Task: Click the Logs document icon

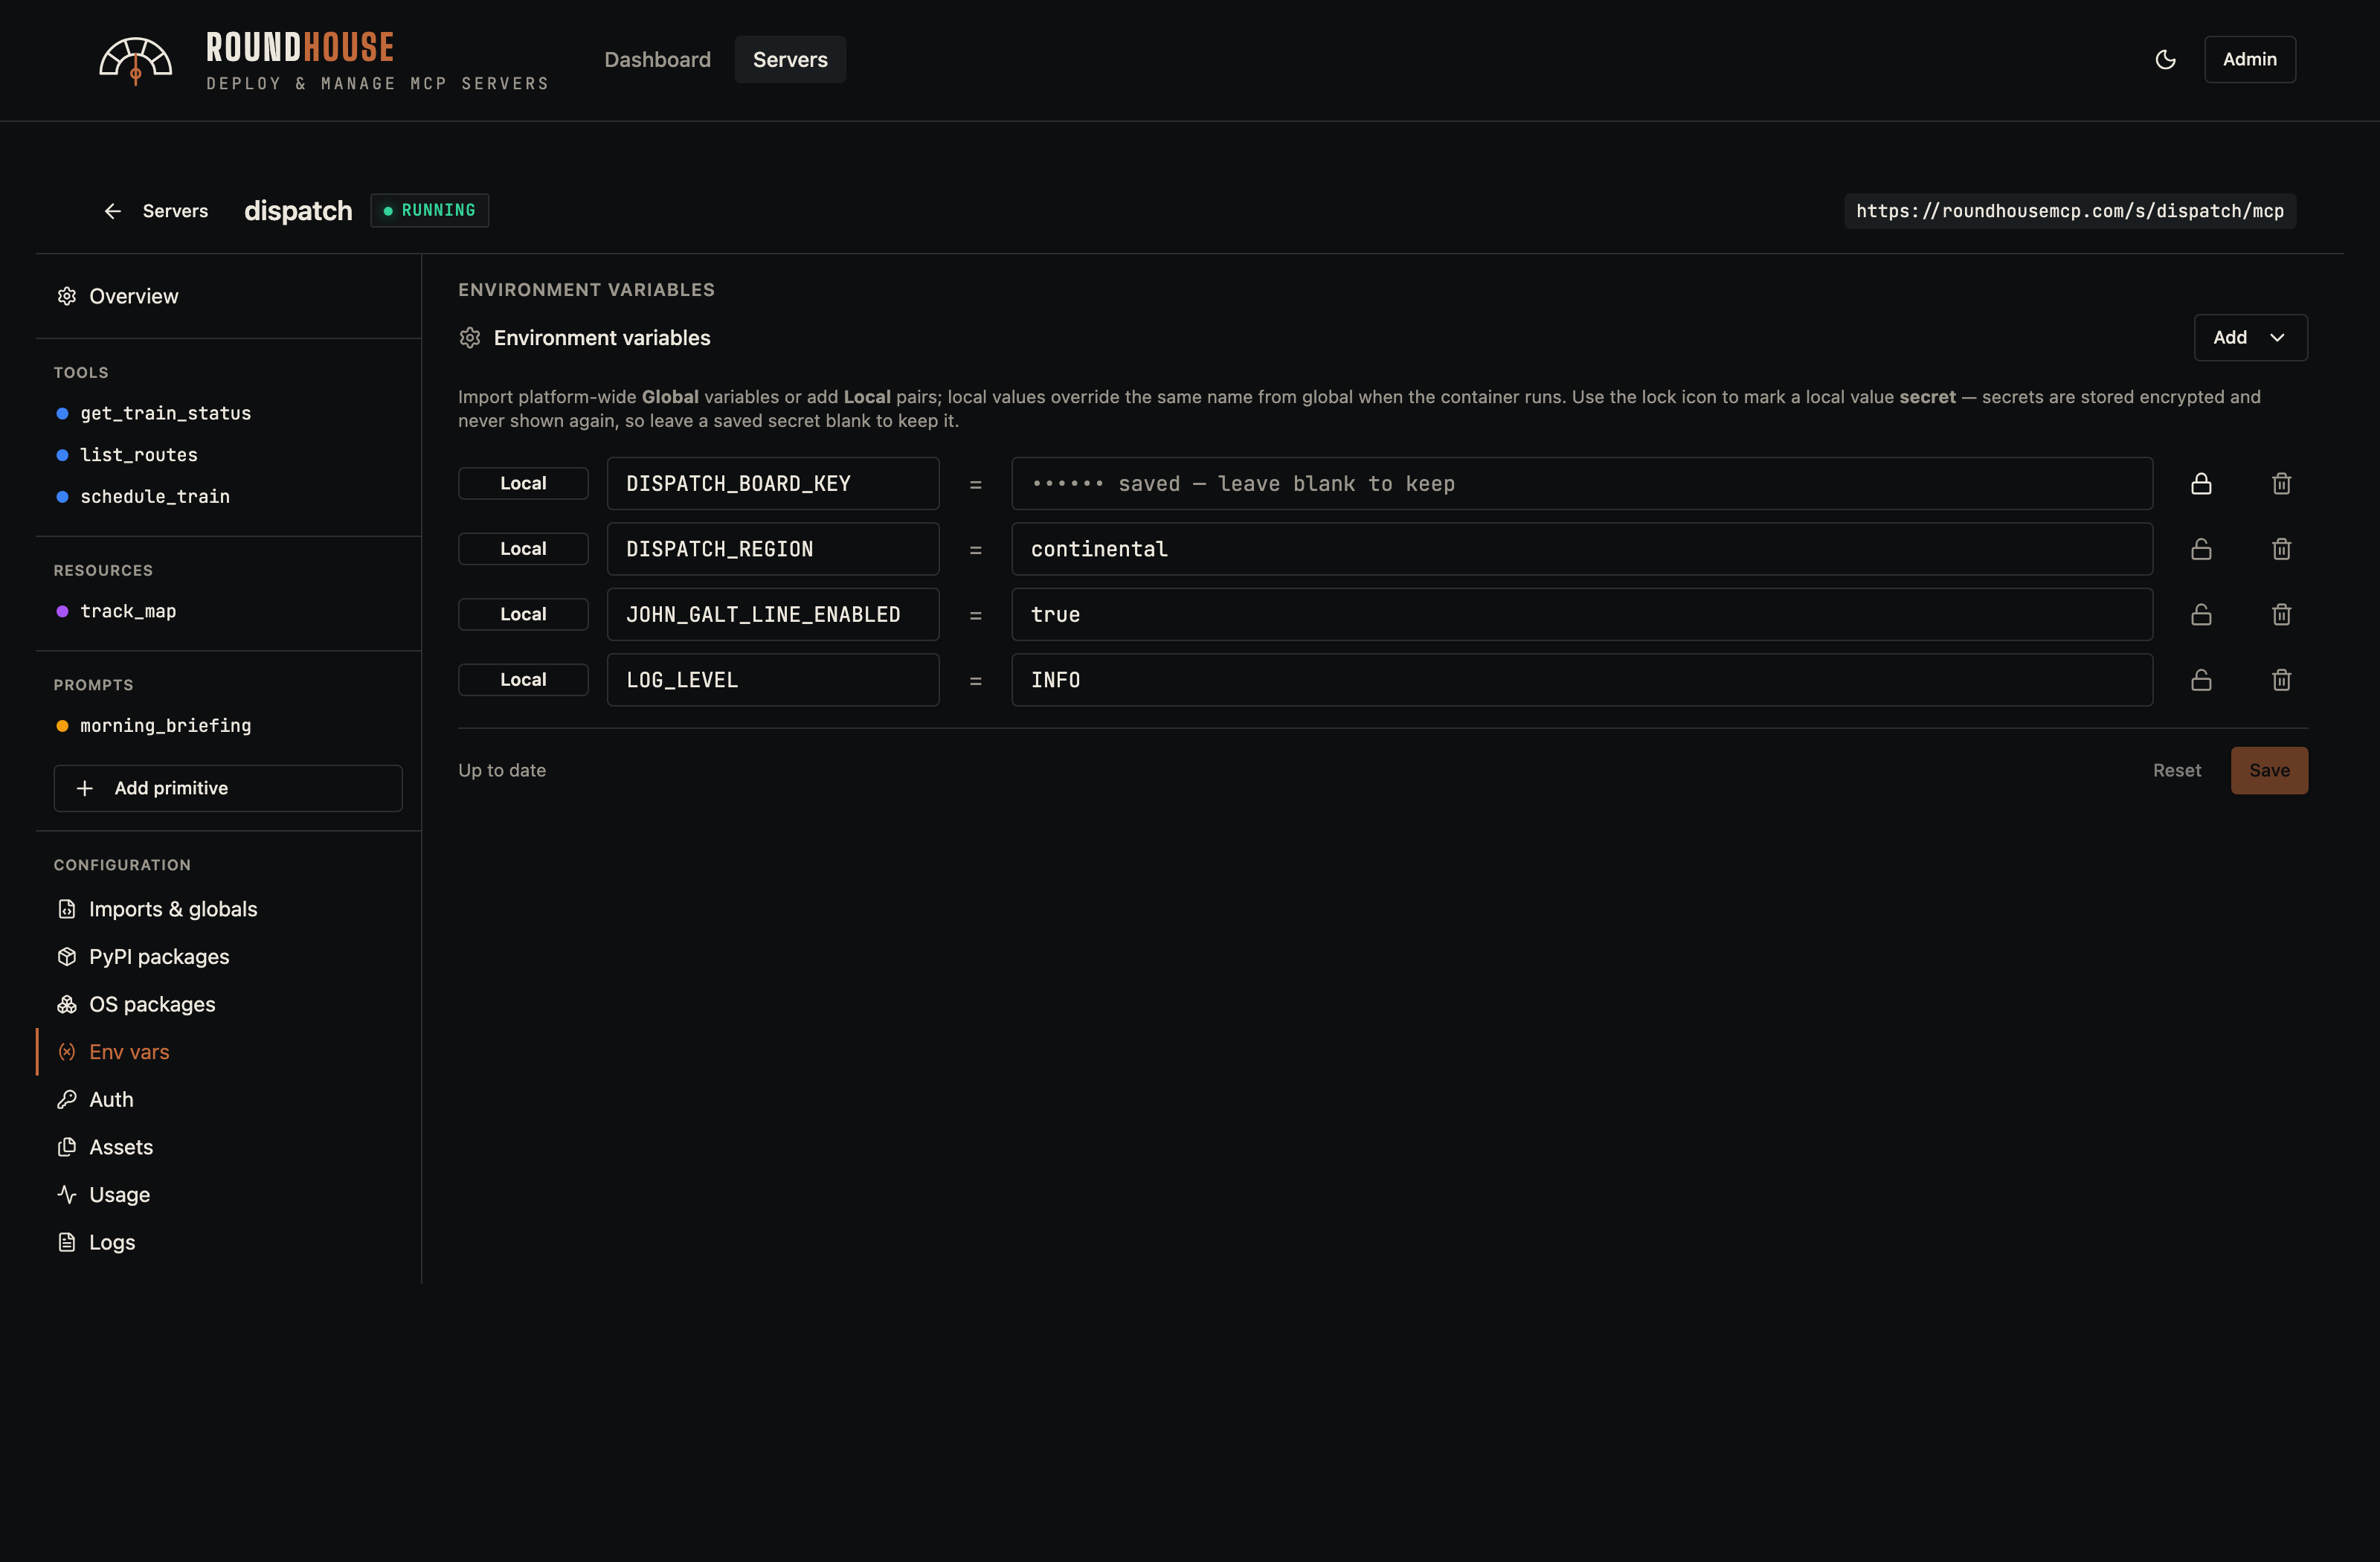Action: [x=67, y=1242]
